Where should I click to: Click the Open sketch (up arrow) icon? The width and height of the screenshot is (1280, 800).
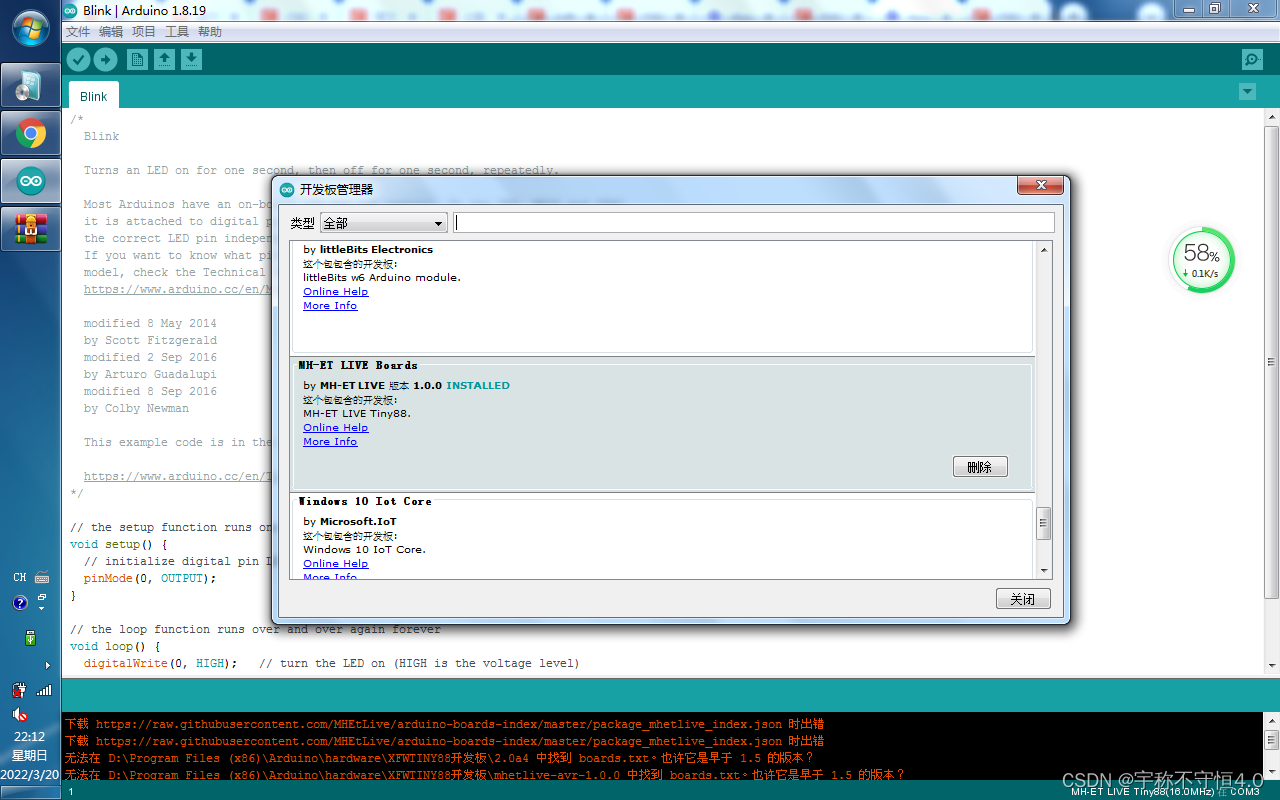pos(164,60)
